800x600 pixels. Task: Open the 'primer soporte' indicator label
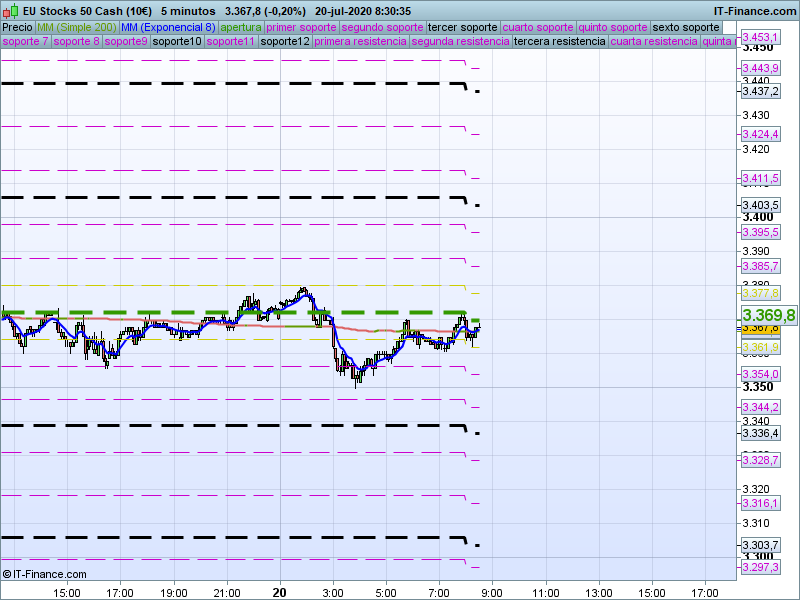click(301, 27)
